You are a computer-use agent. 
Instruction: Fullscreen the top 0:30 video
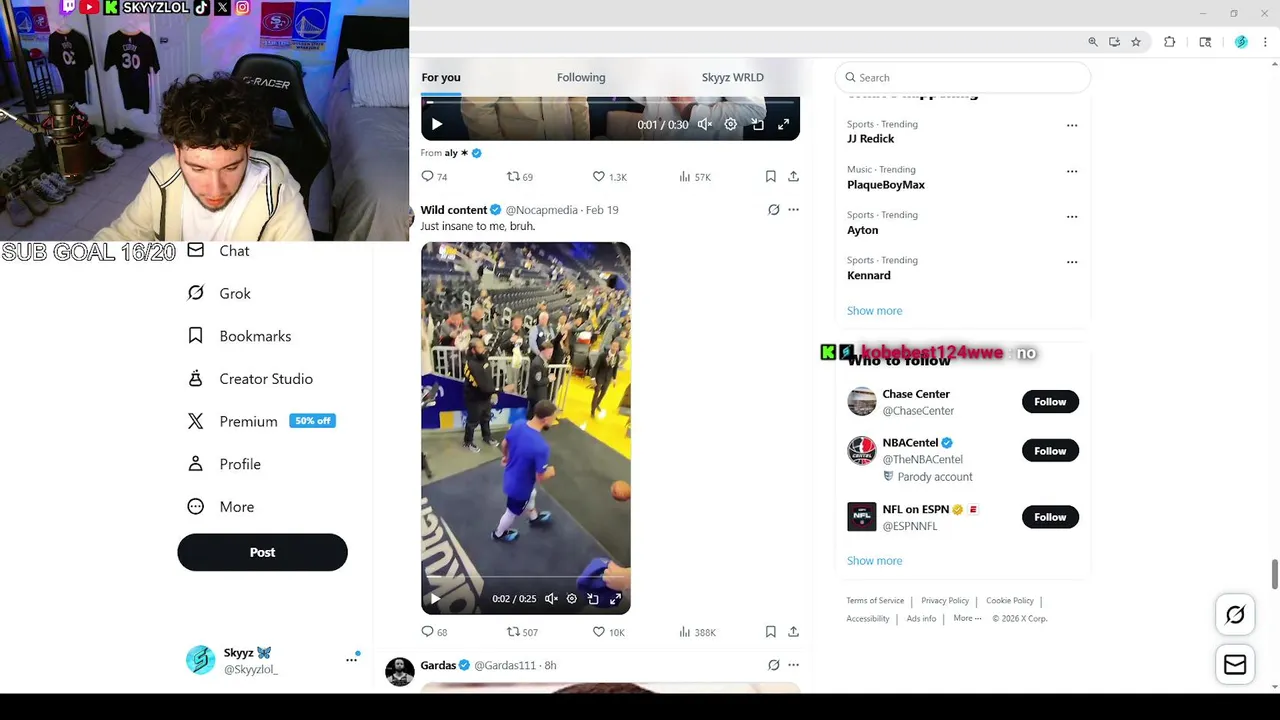(783, 124)
